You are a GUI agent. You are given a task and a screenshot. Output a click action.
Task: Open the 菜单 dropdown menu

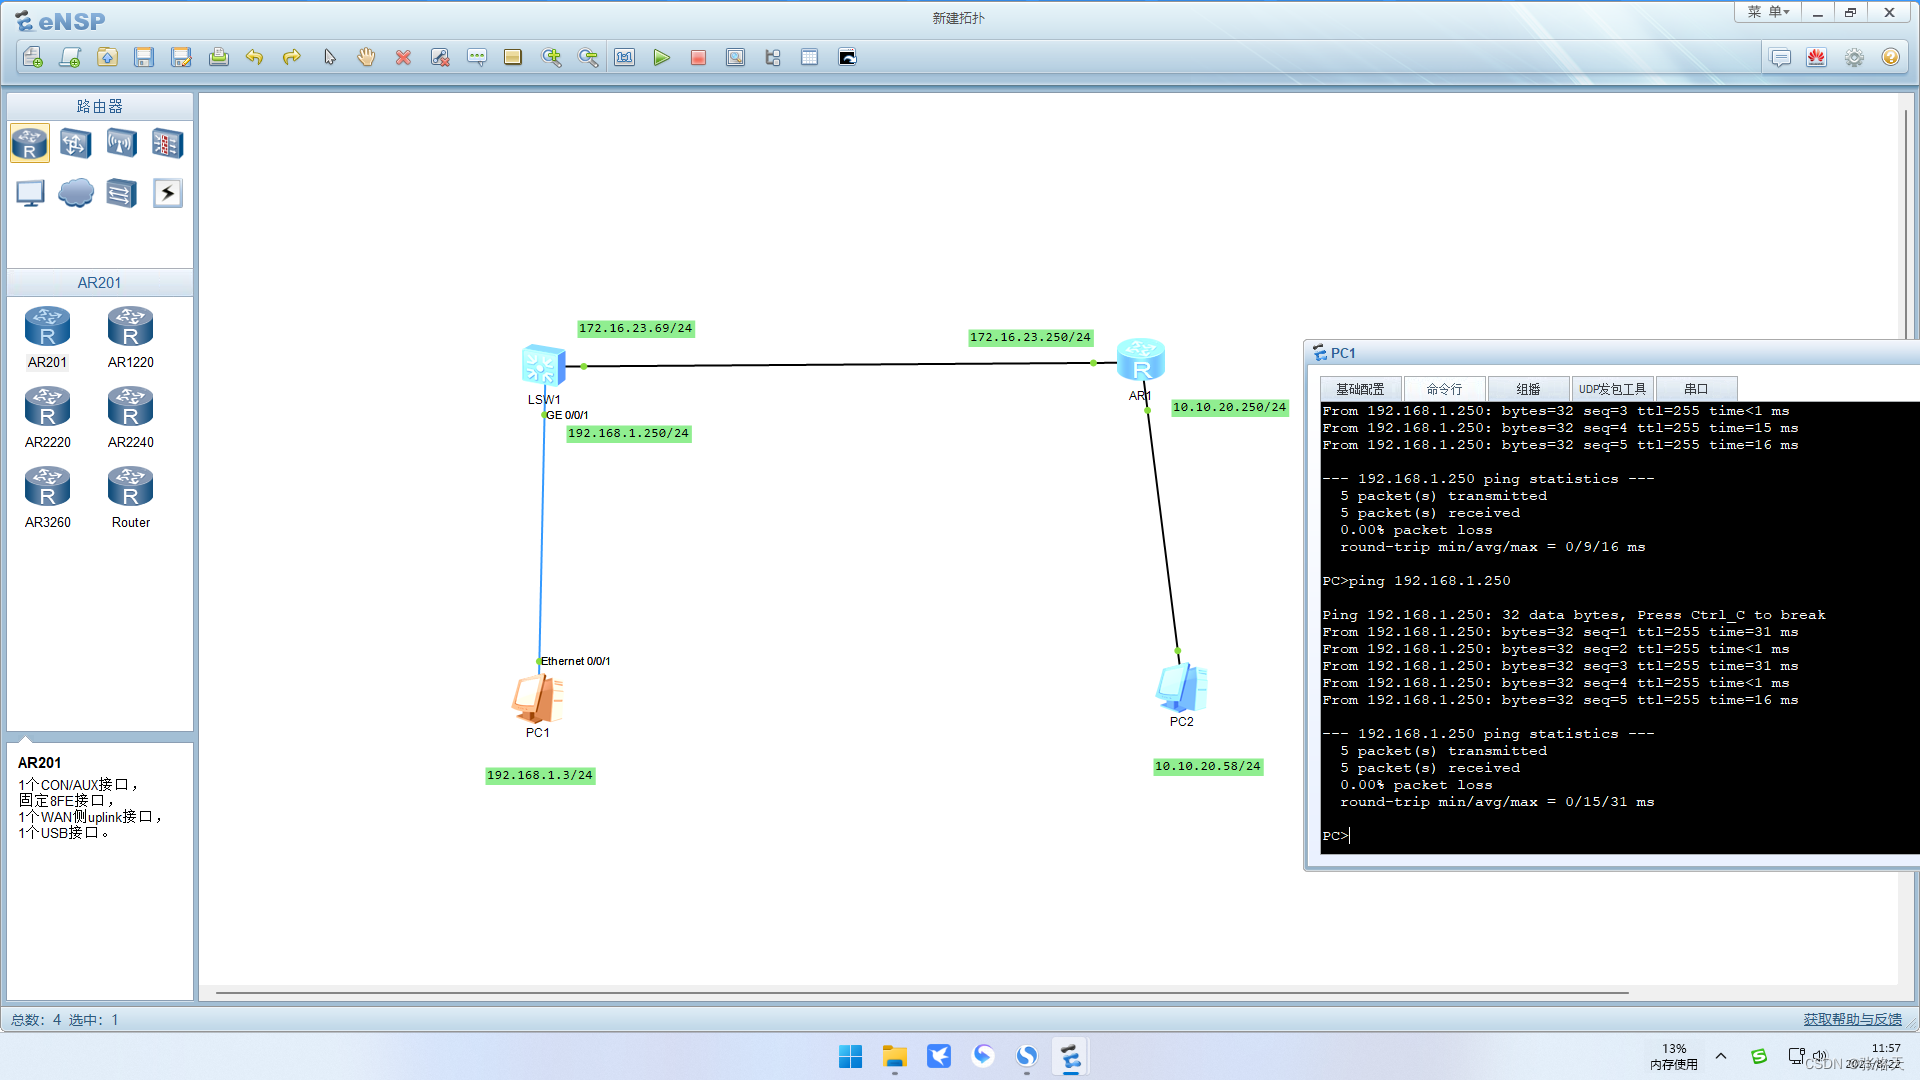tap(1767, 12)
